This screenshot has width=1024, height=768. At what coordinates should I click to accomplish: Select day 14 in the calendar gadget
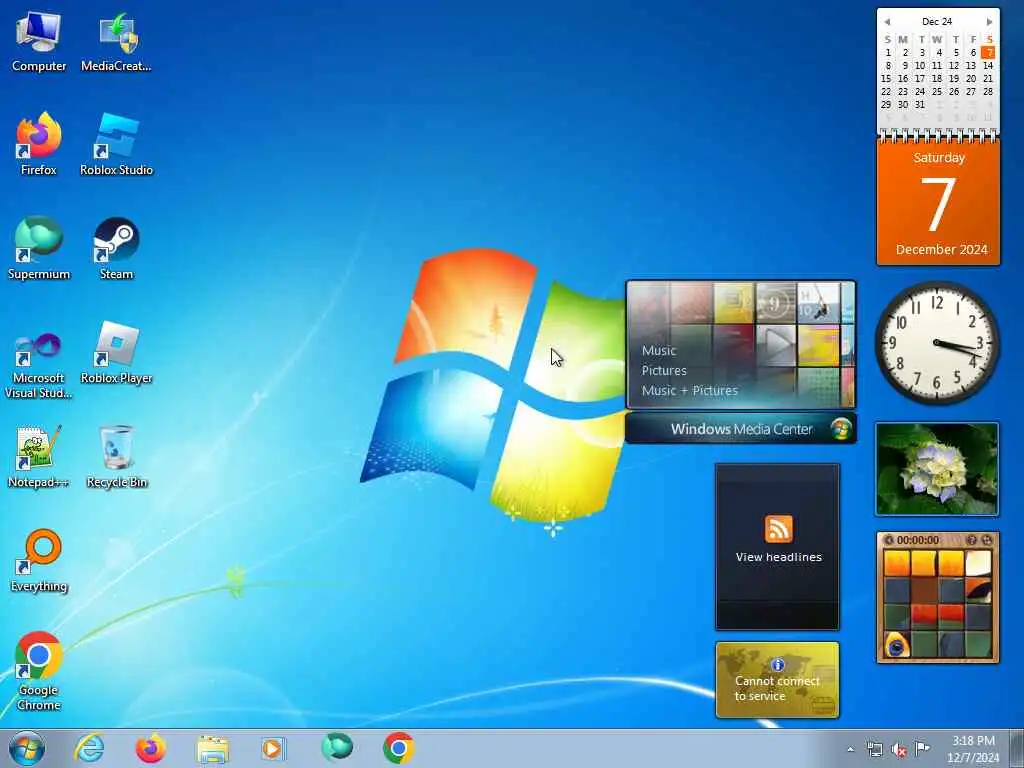988,65
